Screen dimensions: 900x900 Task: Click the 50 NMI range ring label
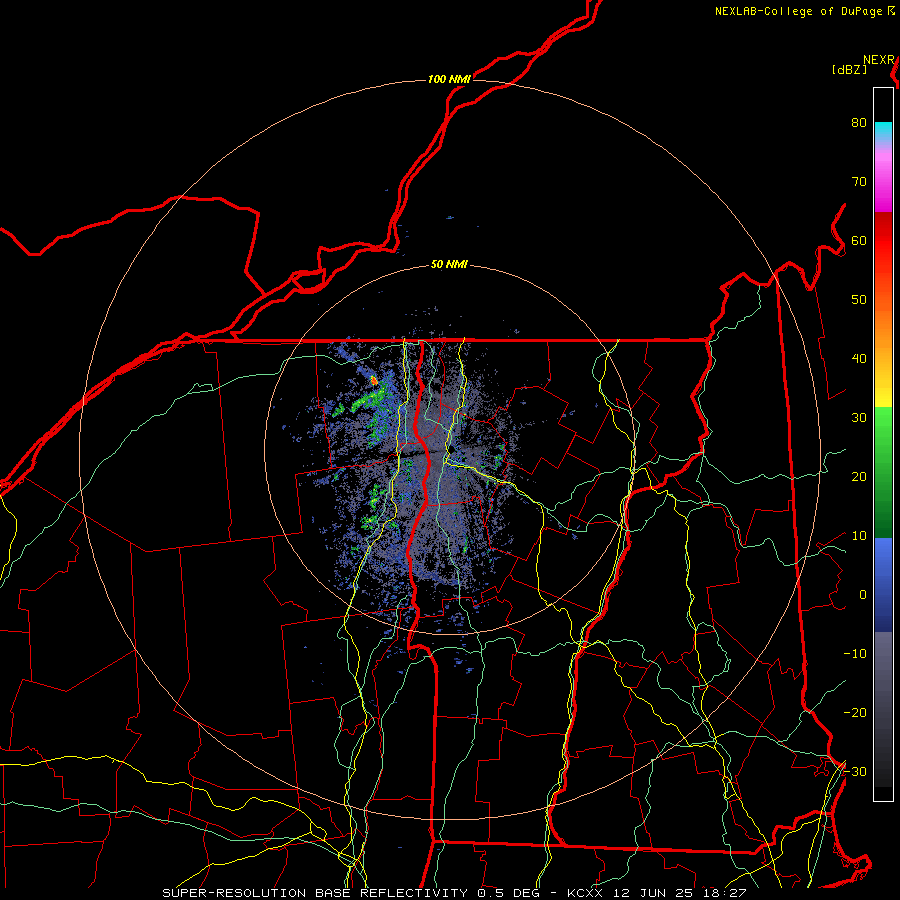click(449, 265)
